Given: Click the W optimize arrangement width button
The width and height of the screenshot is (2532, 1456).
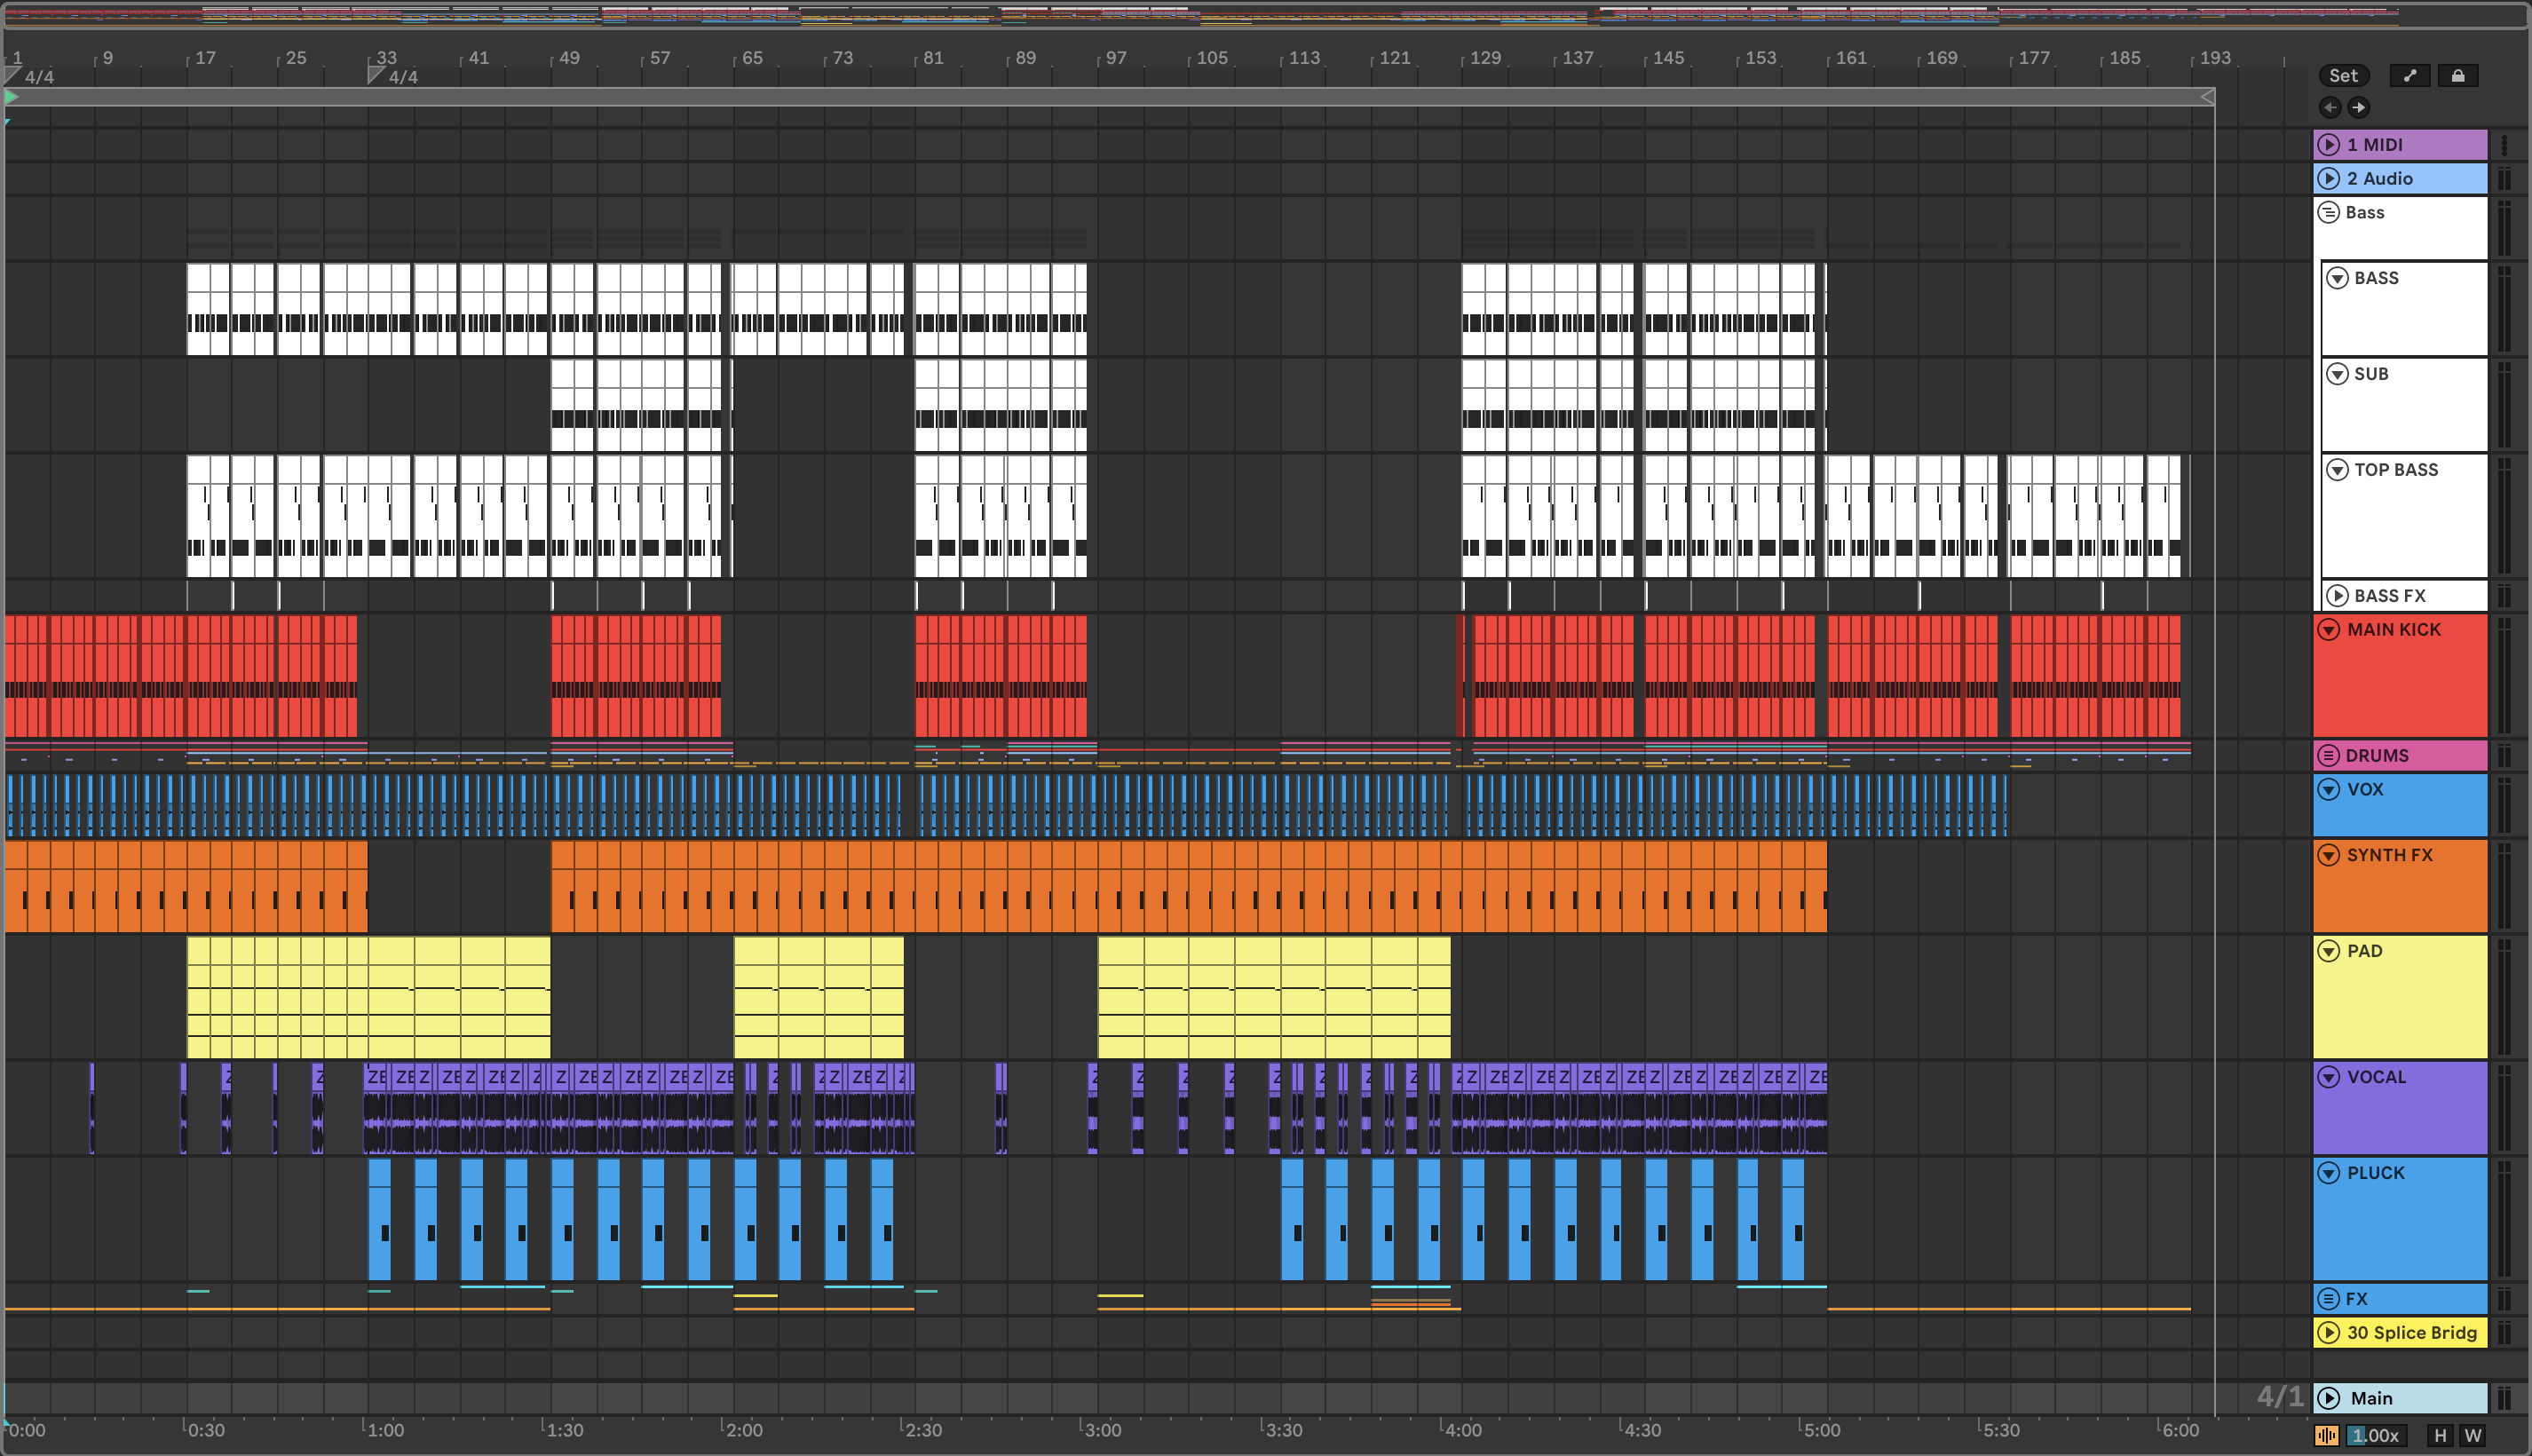Looking at the screenshot, I should 2473,1436.
